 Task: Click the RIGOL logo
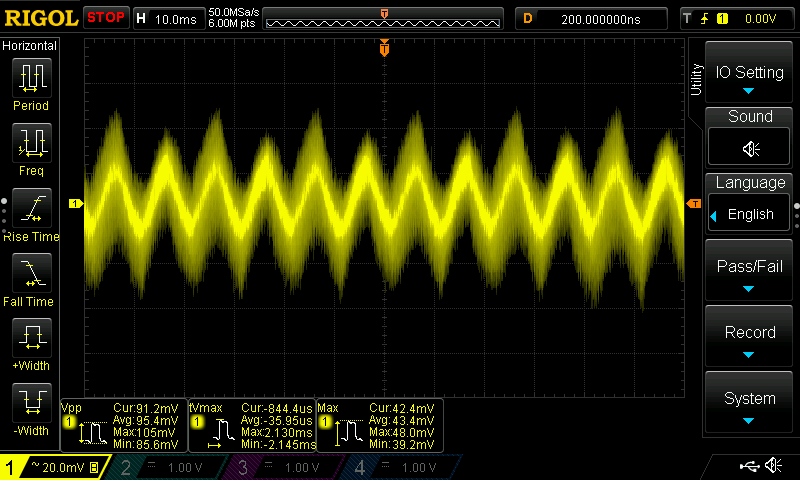point(41,18)
